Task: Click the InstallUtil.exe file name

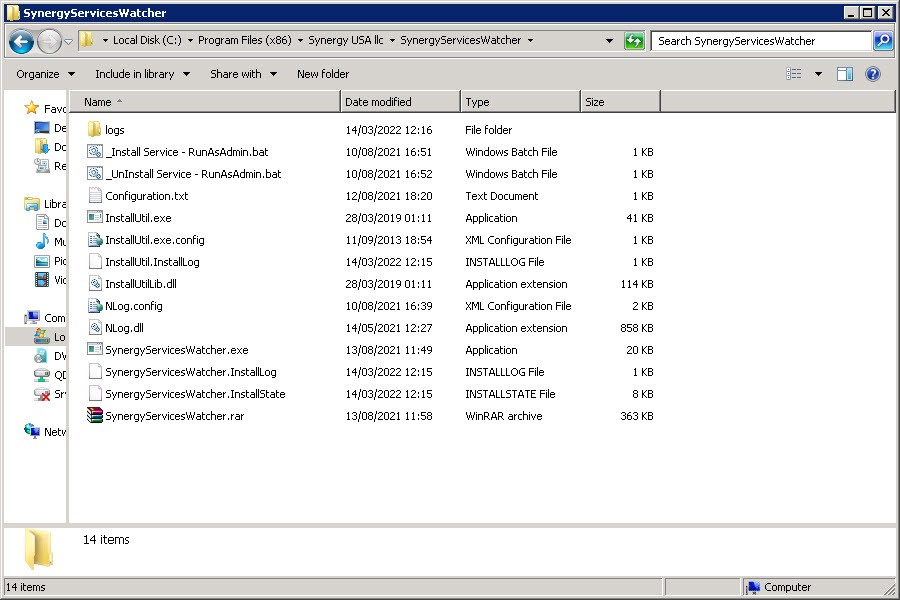Action: (x=138, y=218)
